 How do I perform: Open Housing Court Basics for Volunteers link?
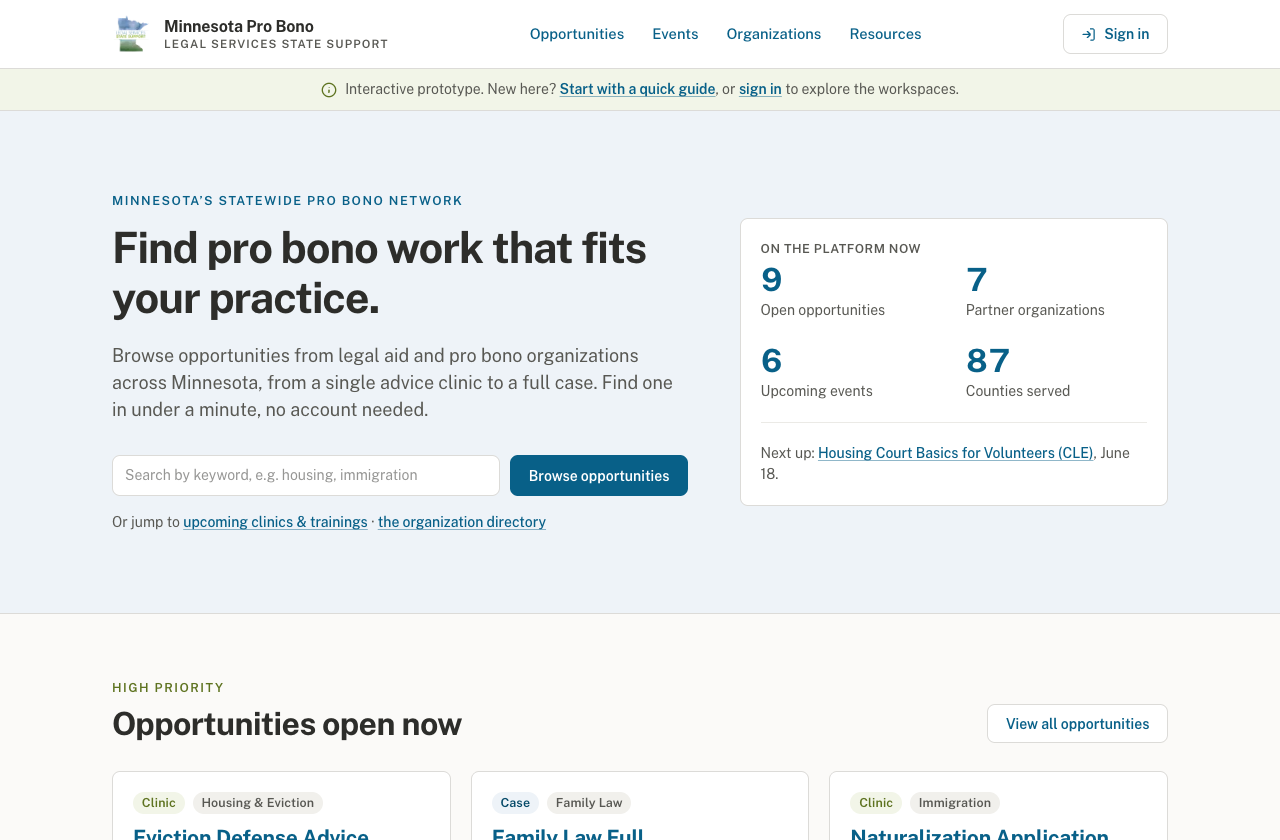coord(956,453)
